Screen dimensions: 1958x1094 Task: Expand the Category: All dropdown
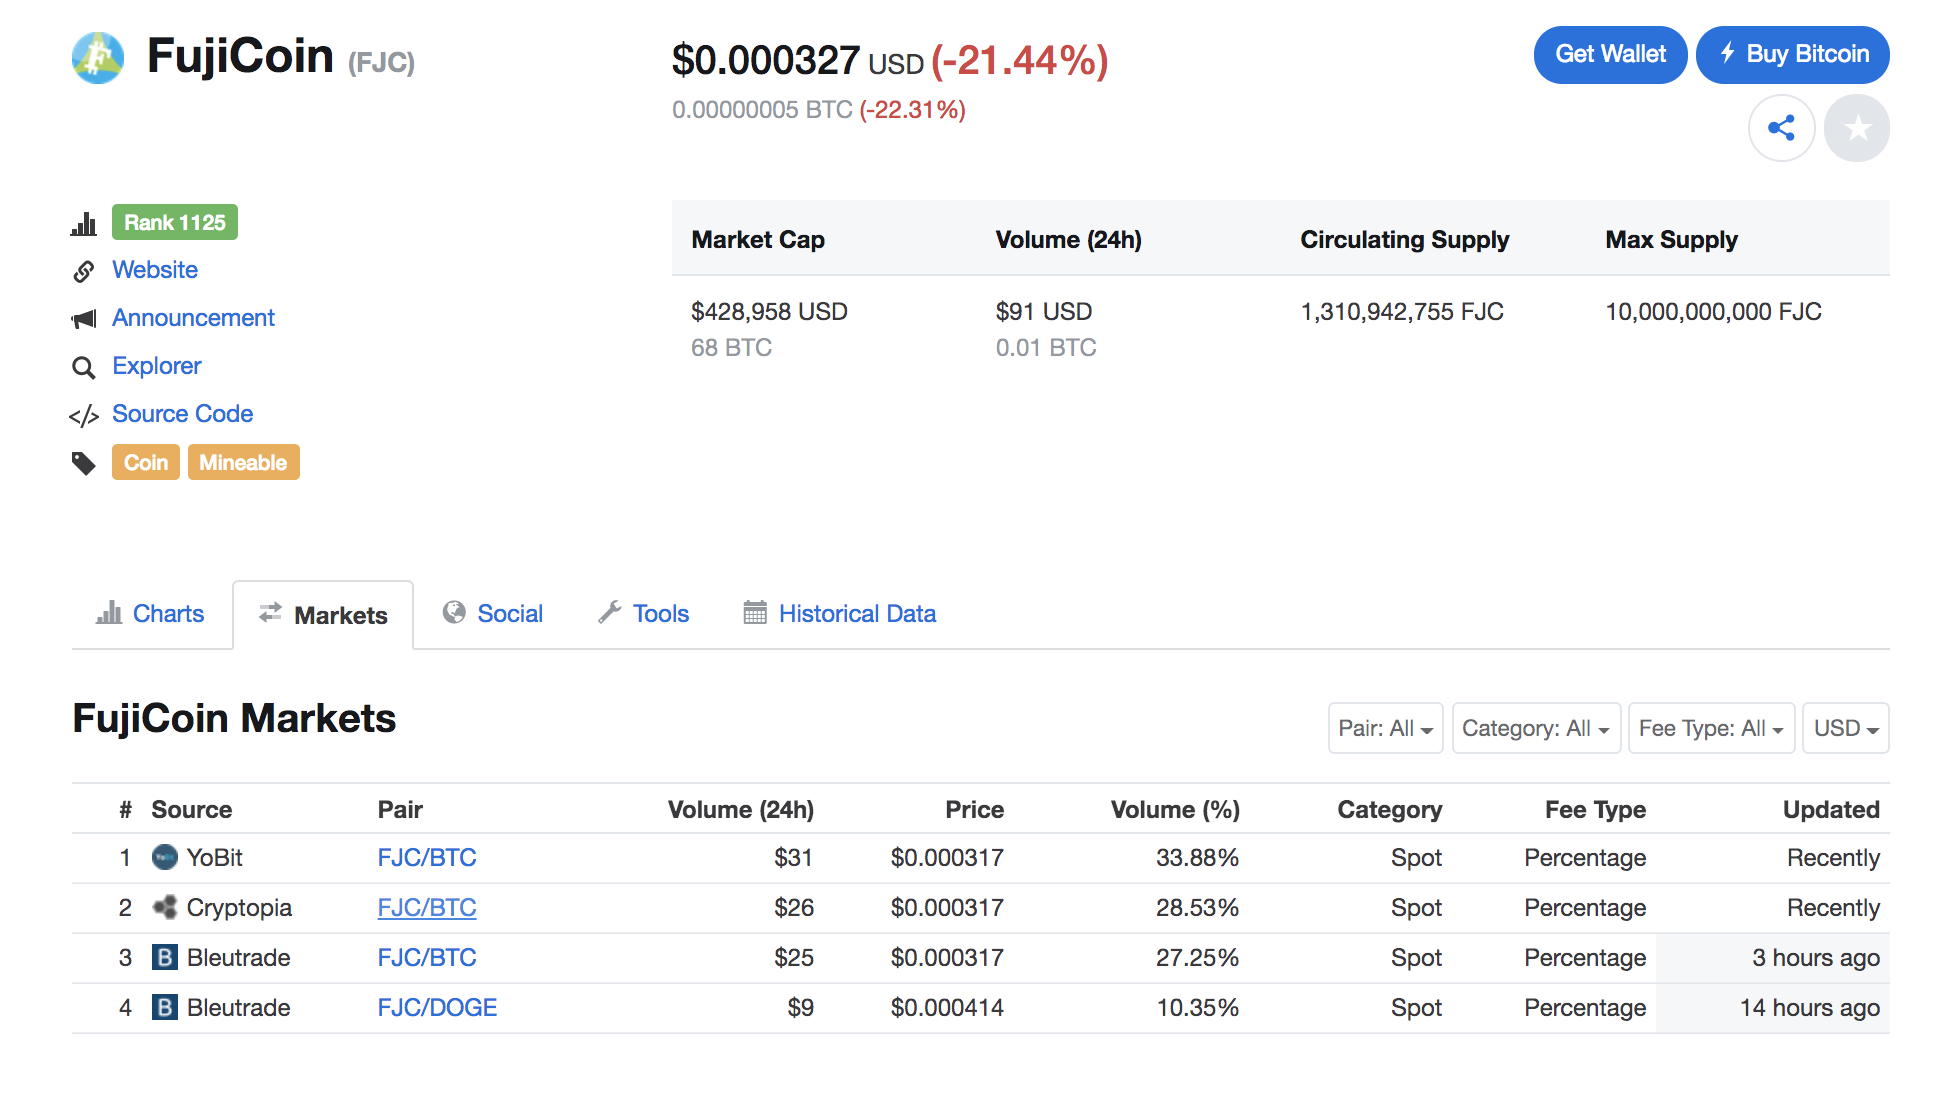[x=1536, y=728]
